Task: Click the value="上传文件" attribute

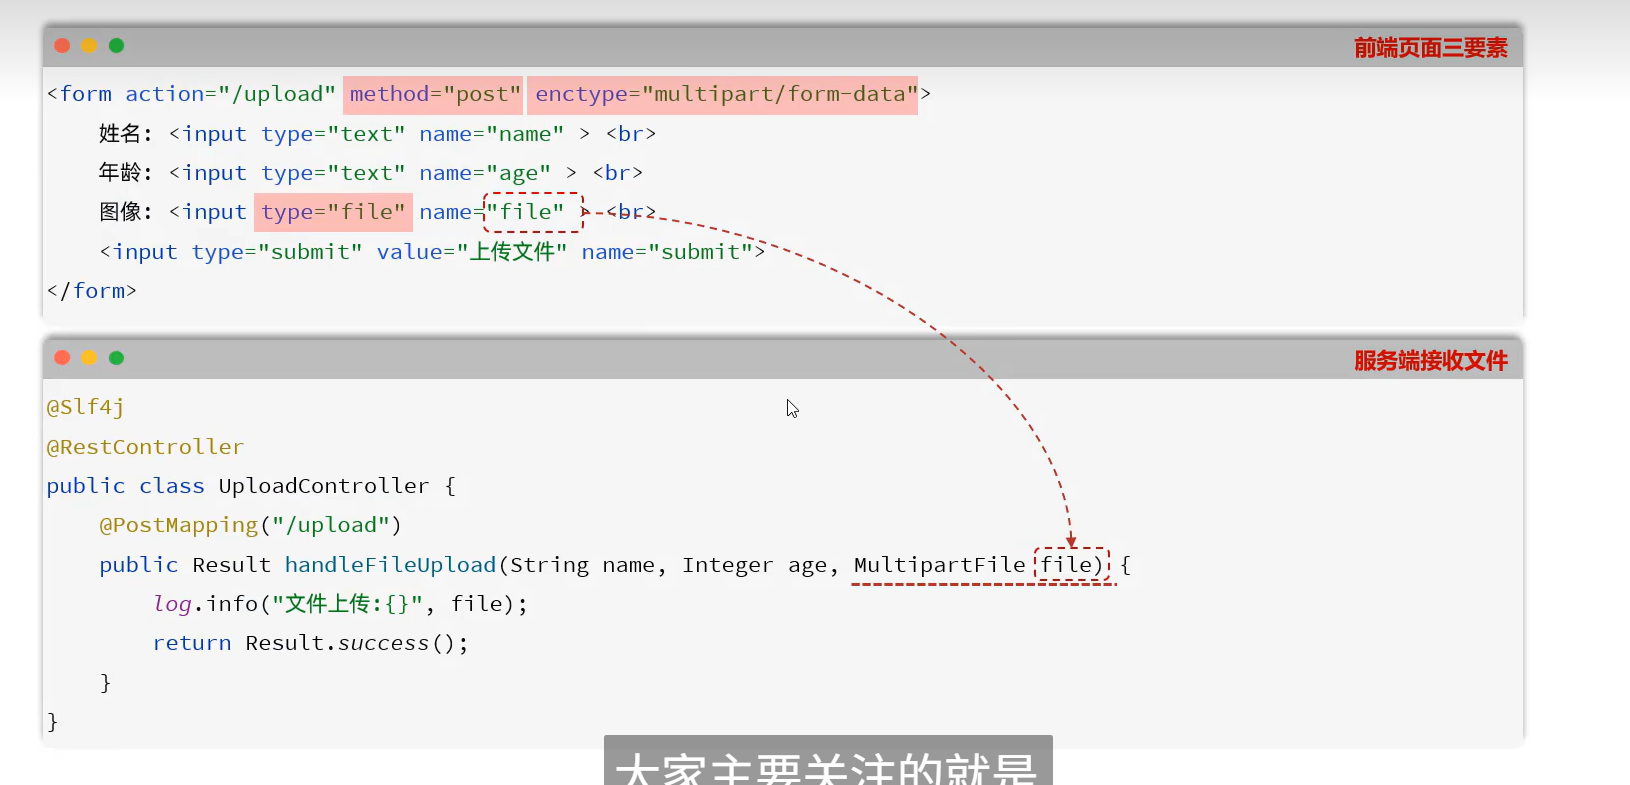Action: [472, 252]
